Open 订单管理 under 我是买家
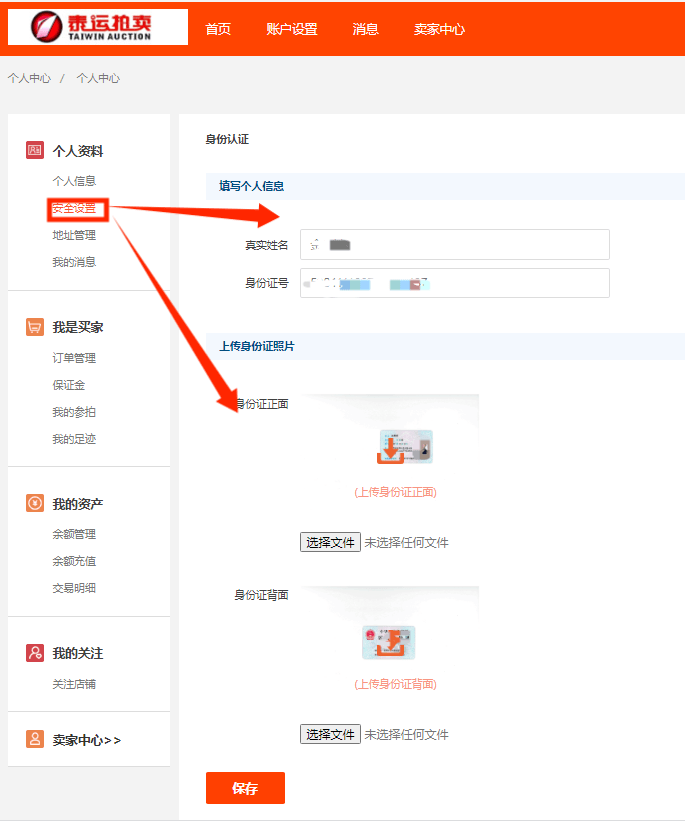 74,358
